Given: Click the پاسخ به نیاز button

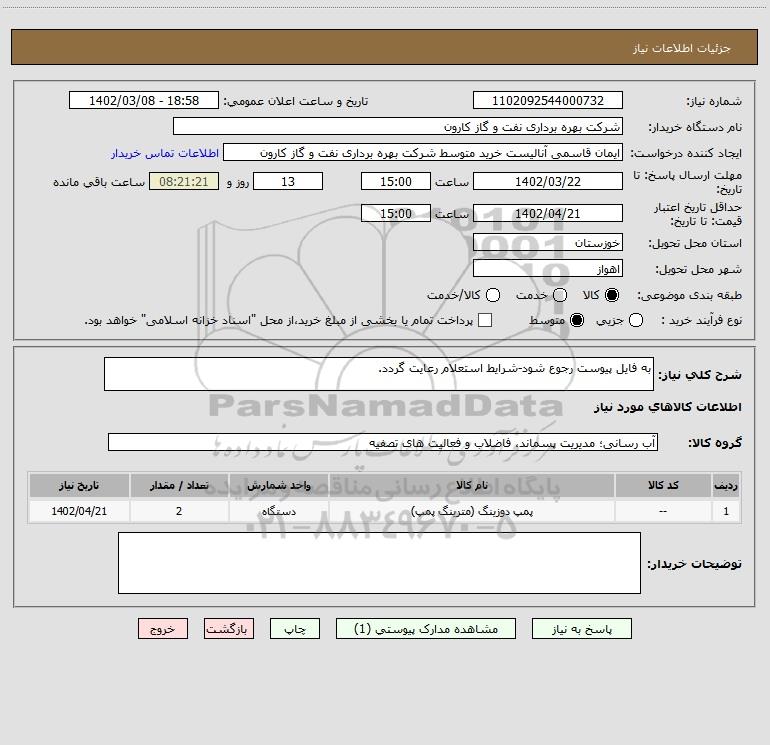Looking at the screenshot, I should click(581, 629).
